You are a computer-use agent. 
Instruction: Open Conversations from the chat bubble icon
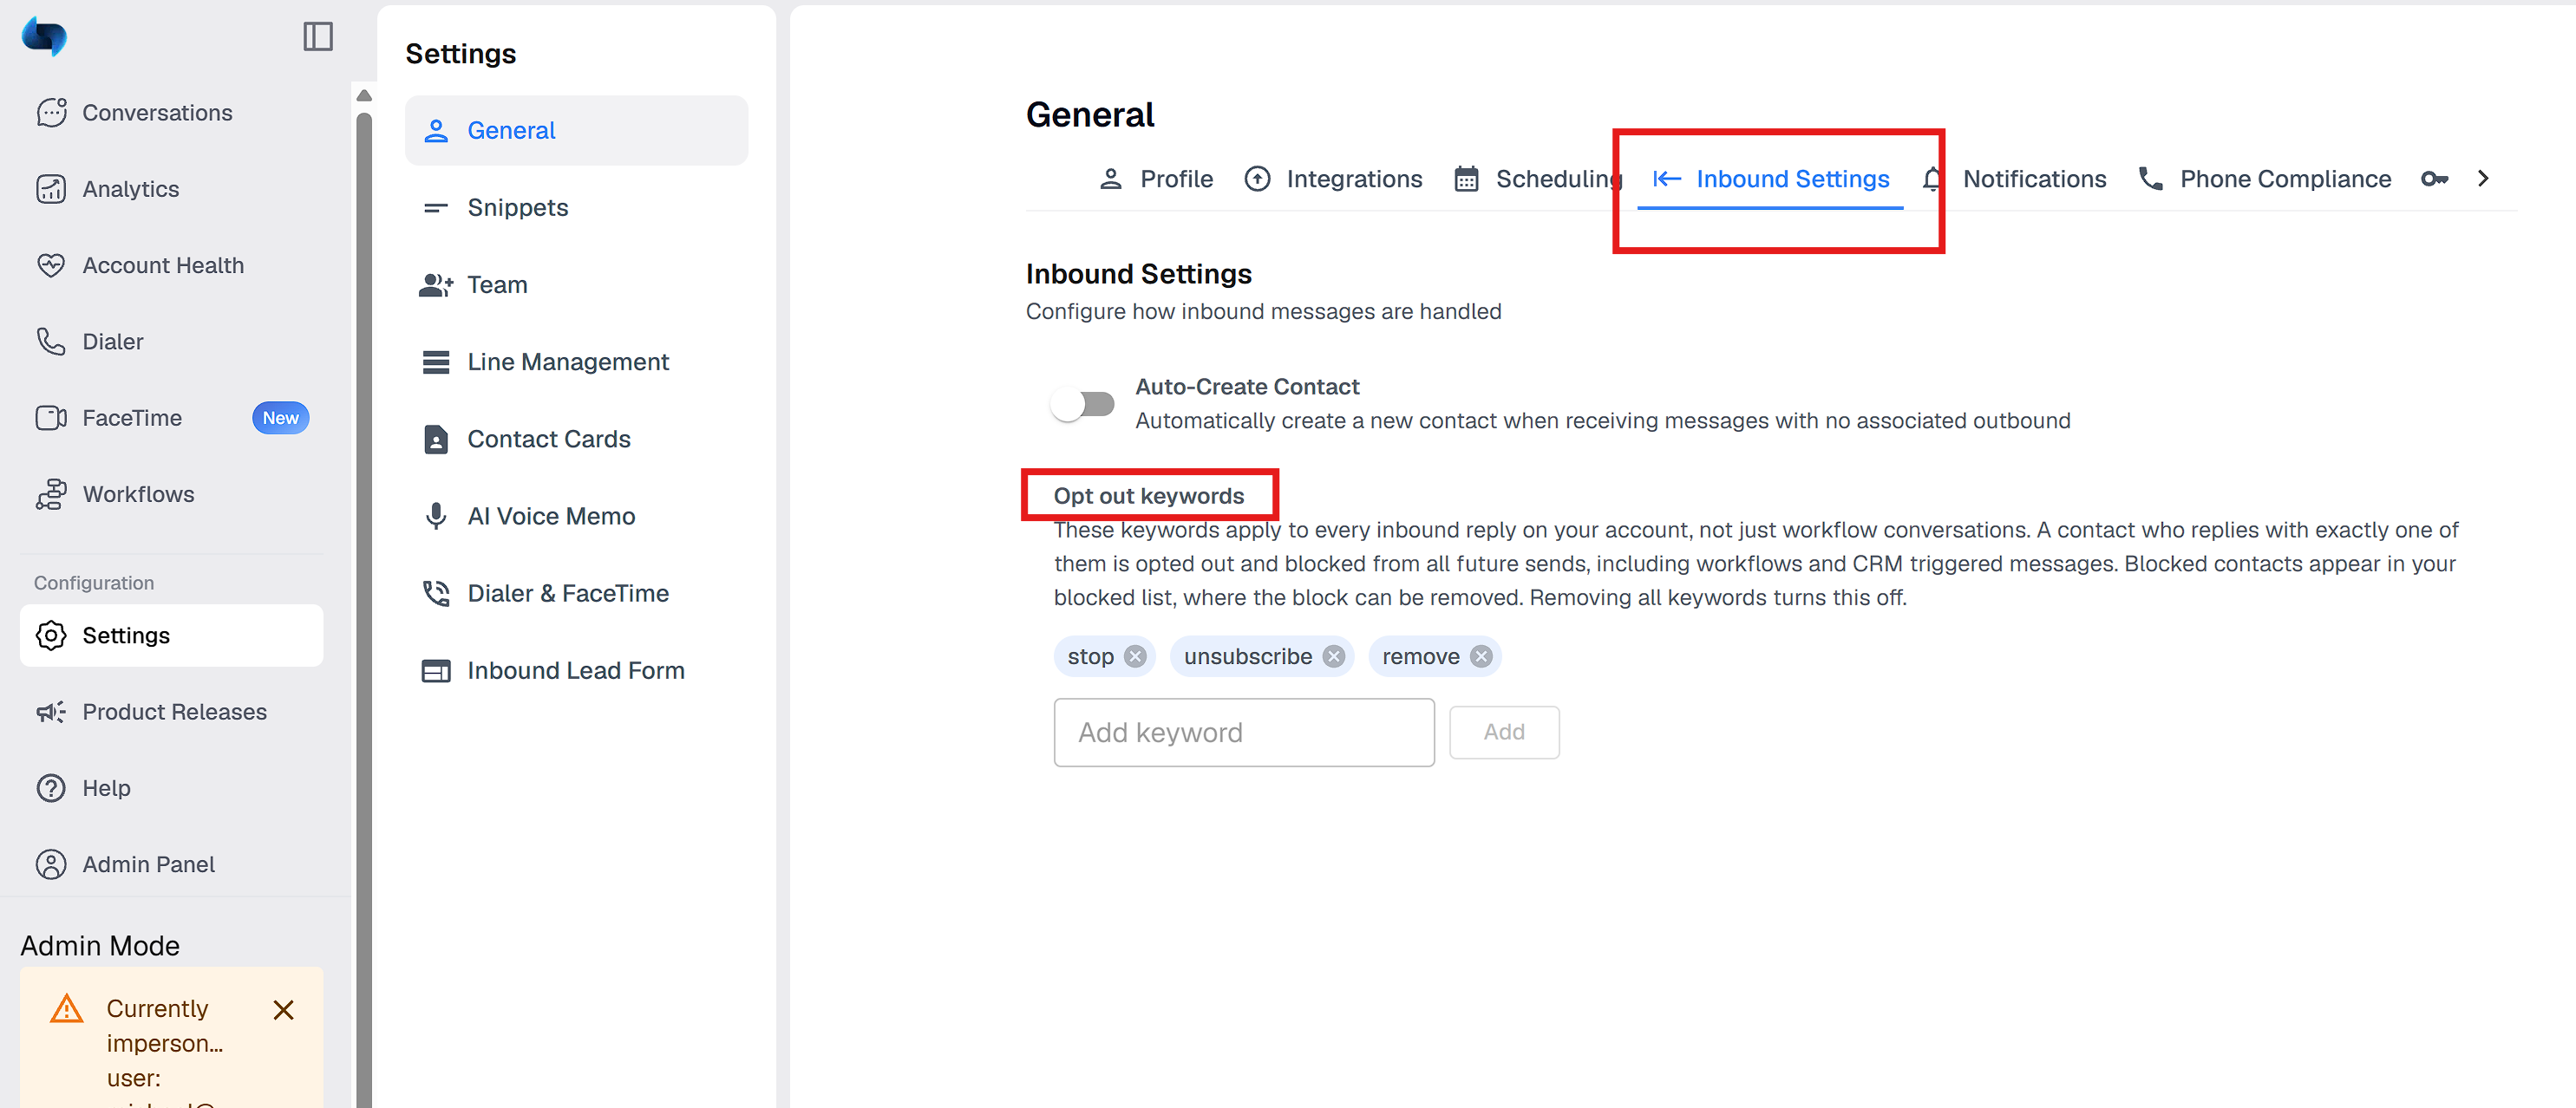pos(52,113)
